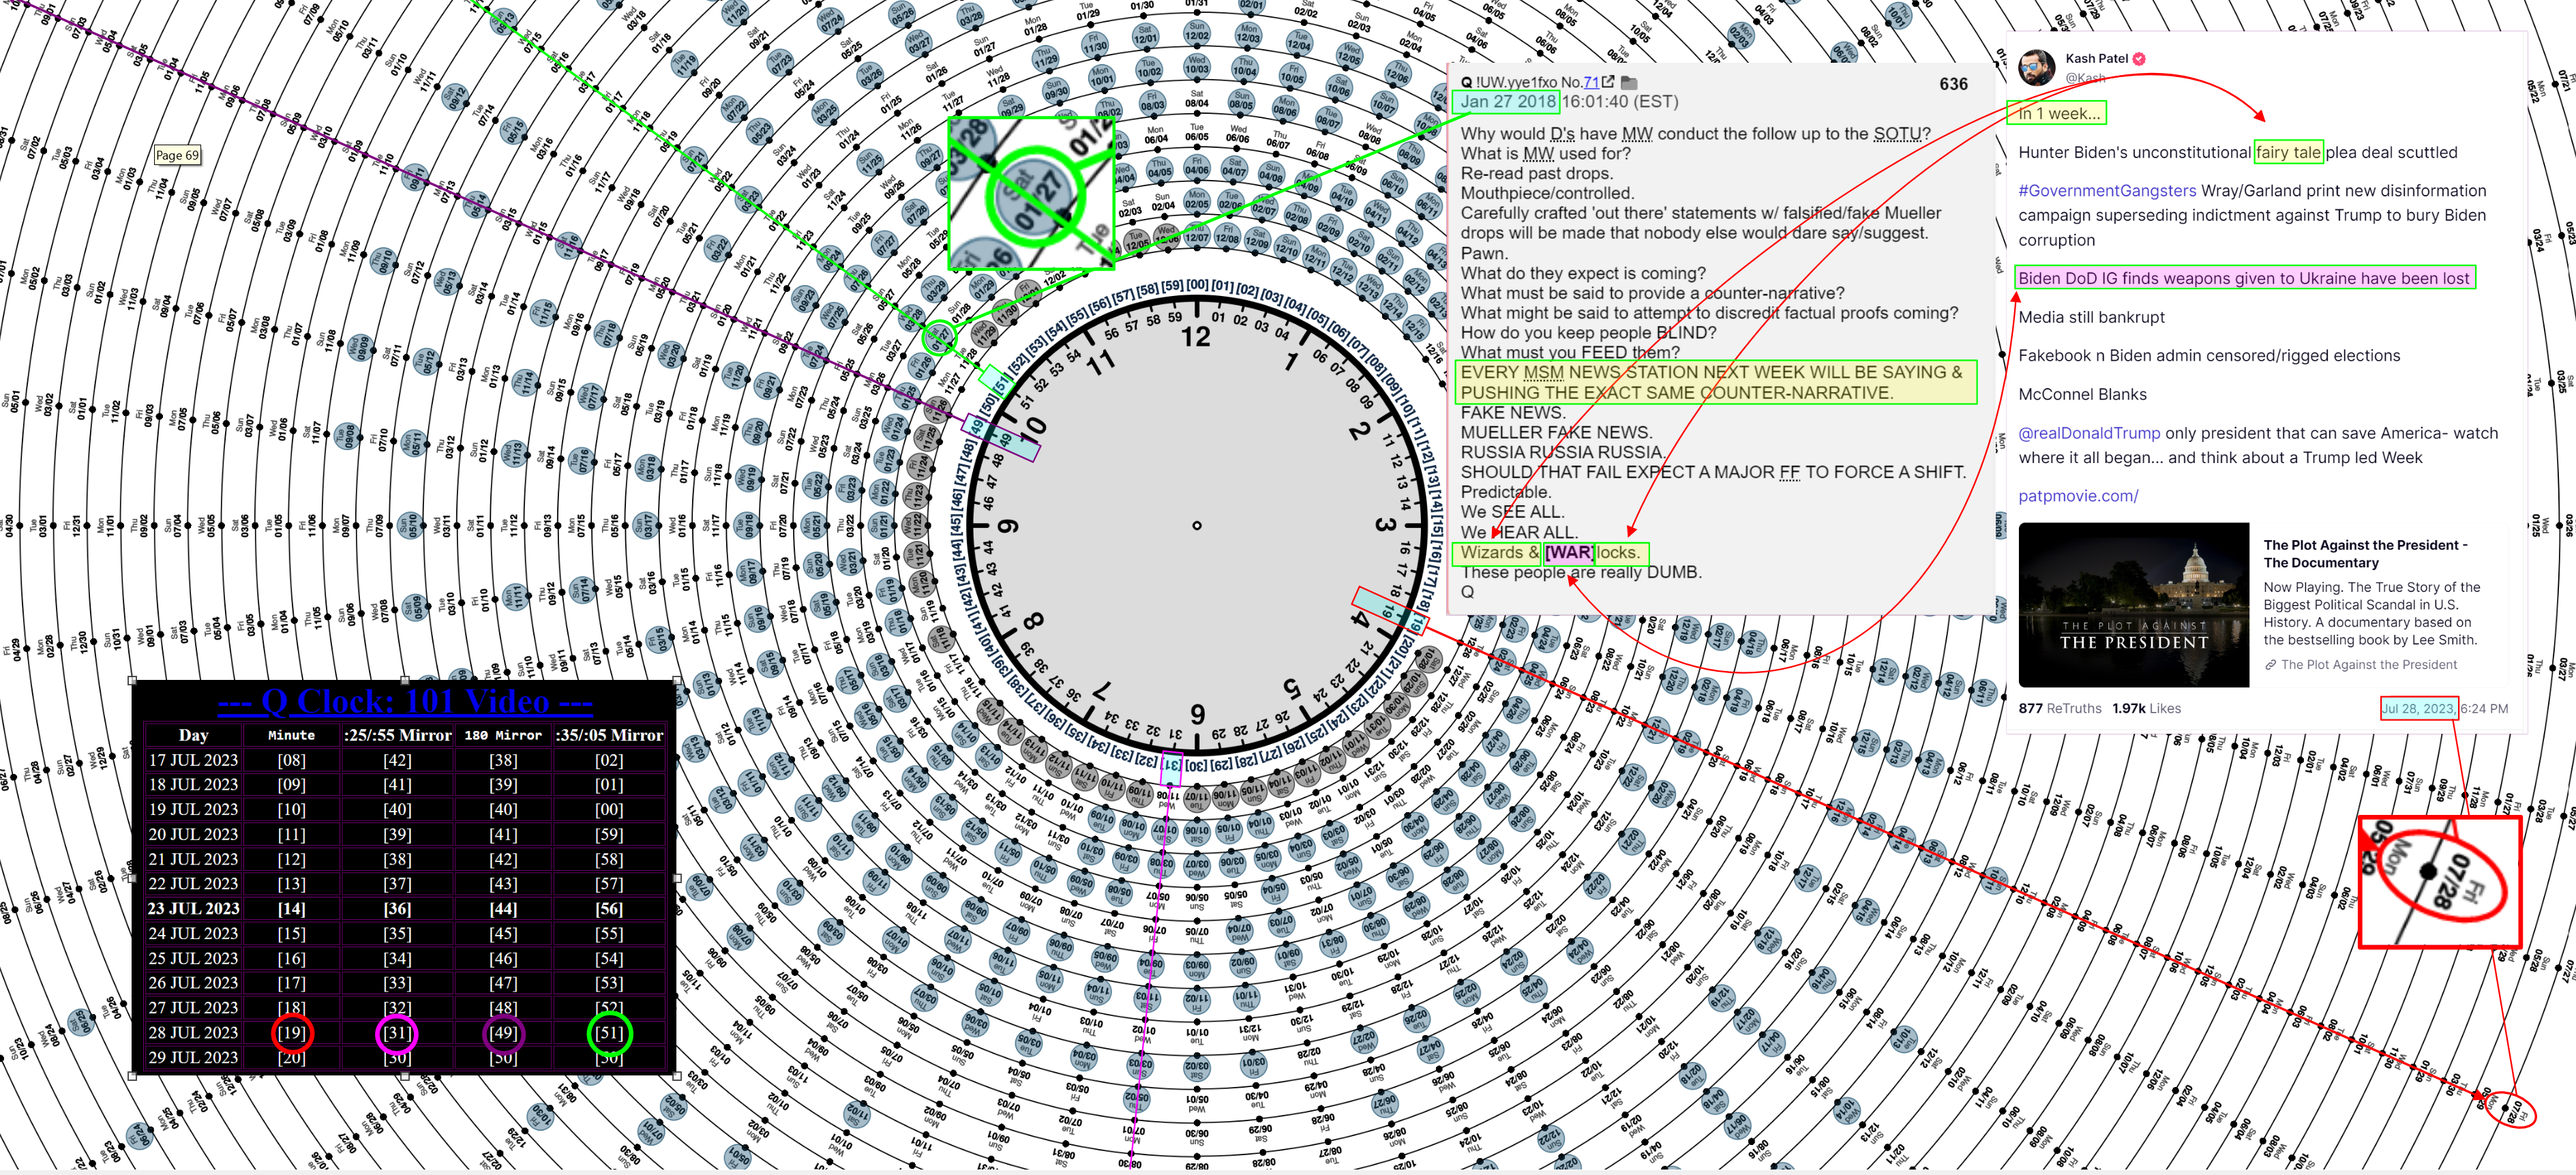Select the ':25/:55 Mirror' column header

coord(398,735)
